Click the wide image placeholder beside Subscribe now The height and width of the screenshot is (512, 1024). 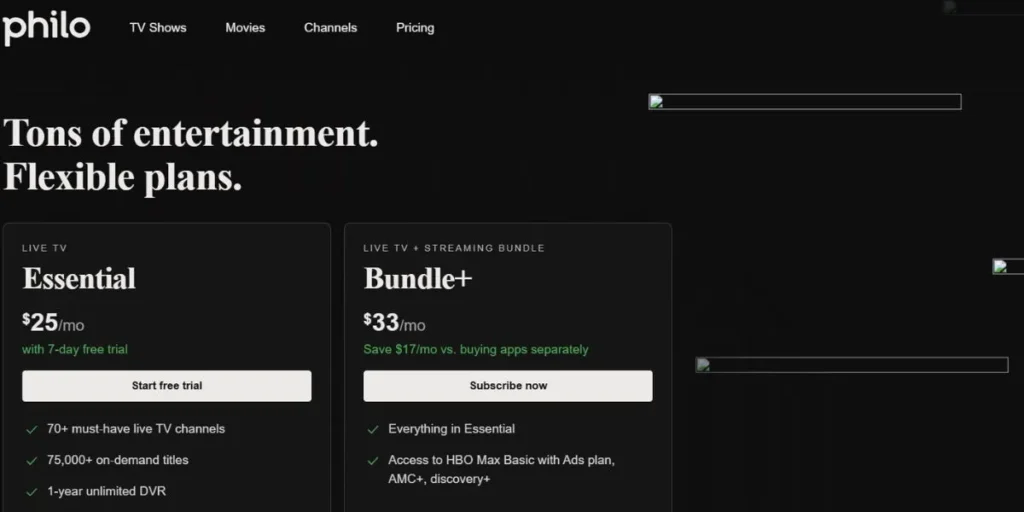[x=851, y=365]
